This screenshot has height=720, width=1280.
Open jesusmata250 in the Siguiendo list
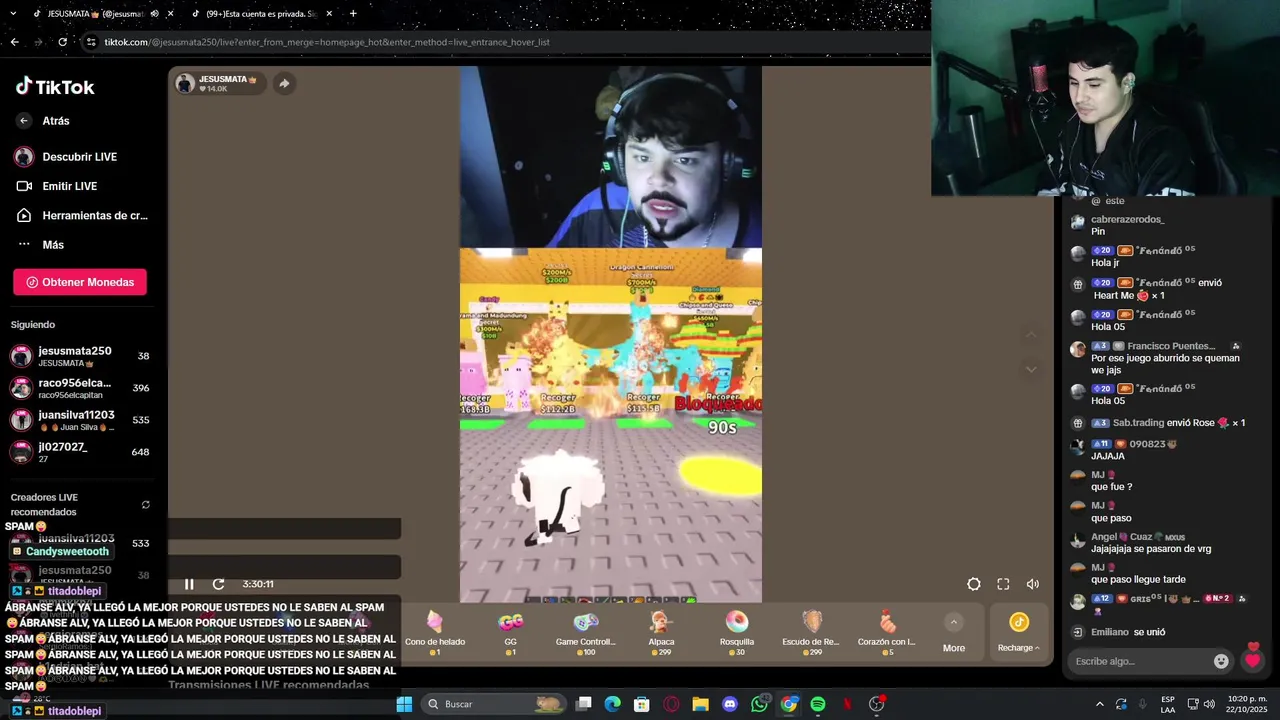click(80, 356)
